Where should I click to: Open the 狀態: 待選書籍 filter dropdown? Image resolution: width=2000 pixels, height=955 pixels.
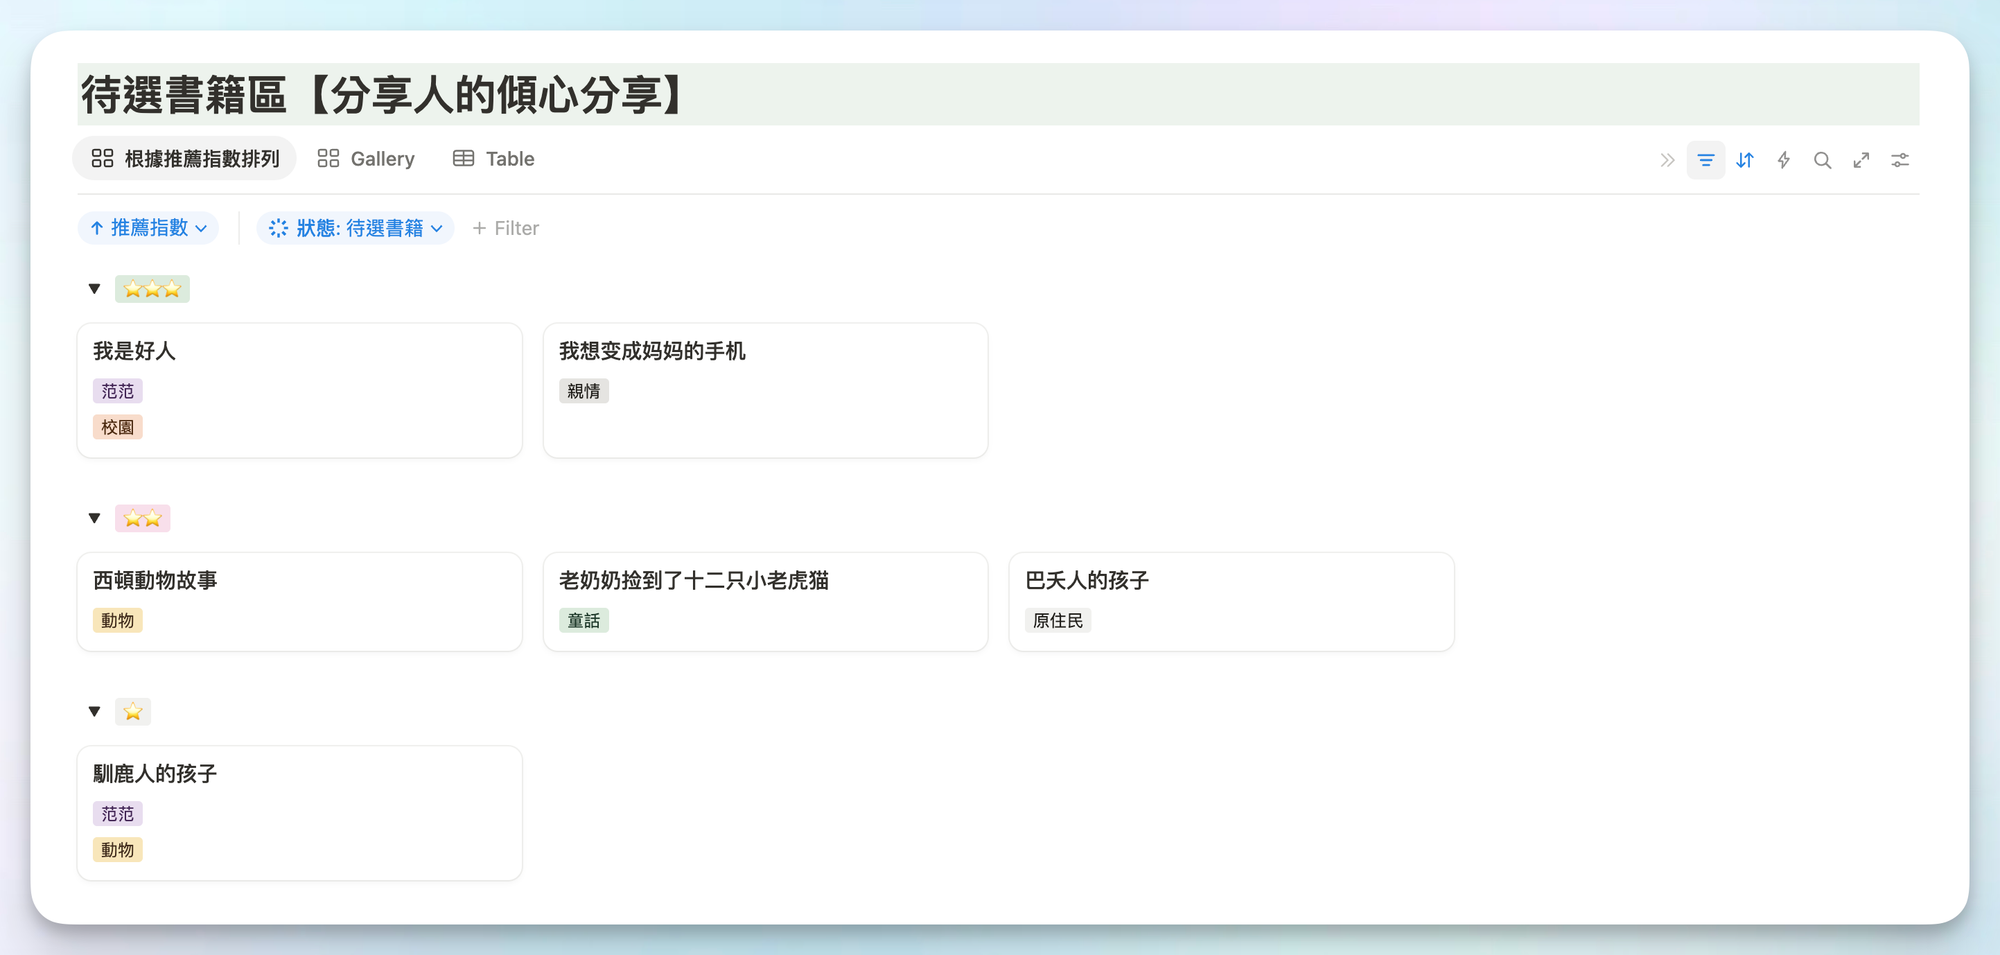[355, 228]
